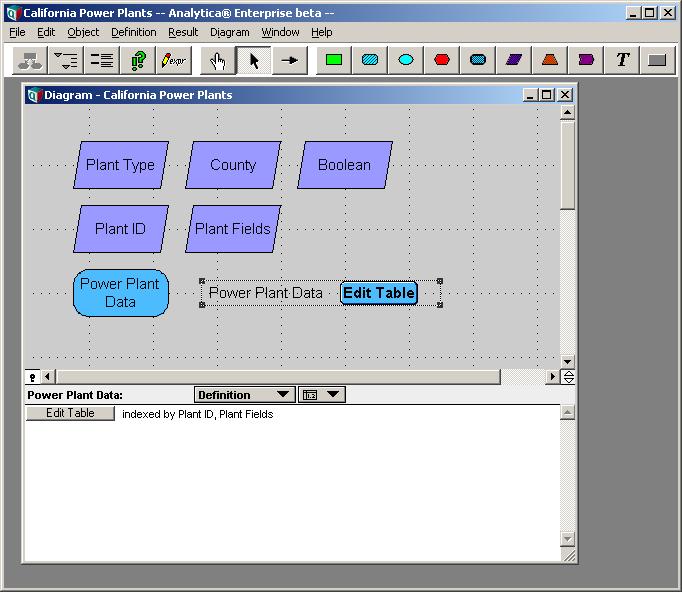682x592 pixels.
Task: Click the attribute panel splitter icon
Action: pyautogui.click(x=568, y=377)
